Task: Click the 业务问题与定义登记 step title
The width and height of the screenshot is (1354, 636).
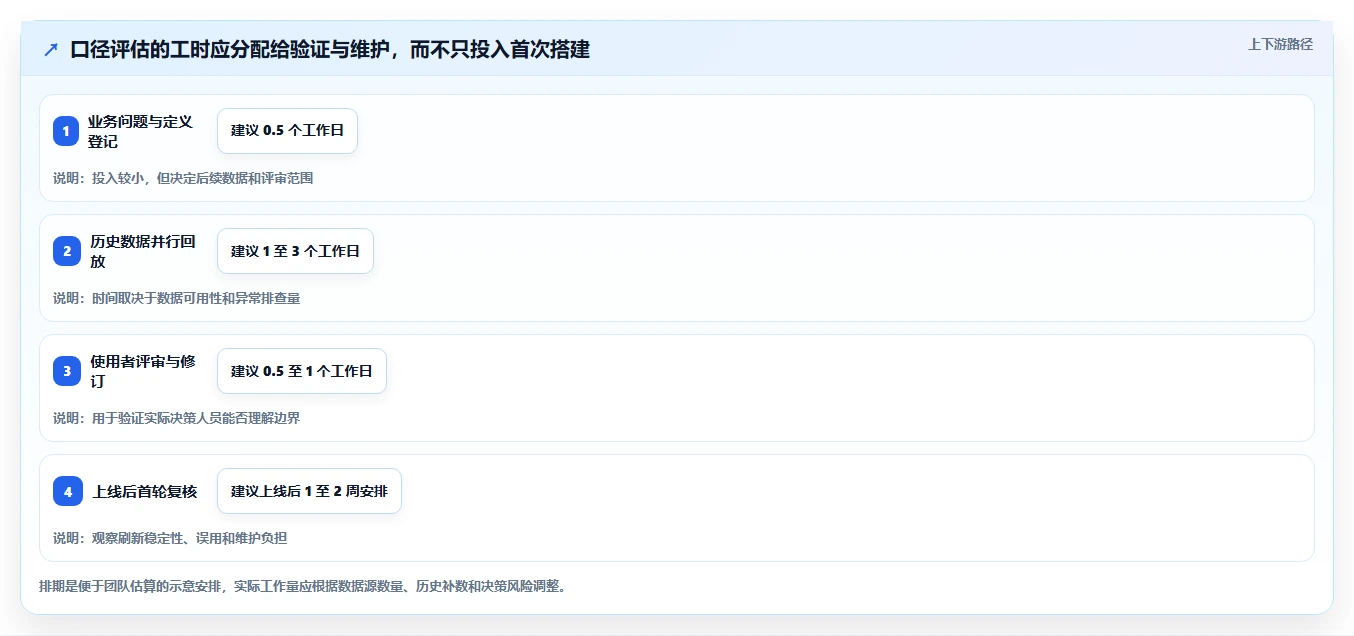Action: click(140, 131)
